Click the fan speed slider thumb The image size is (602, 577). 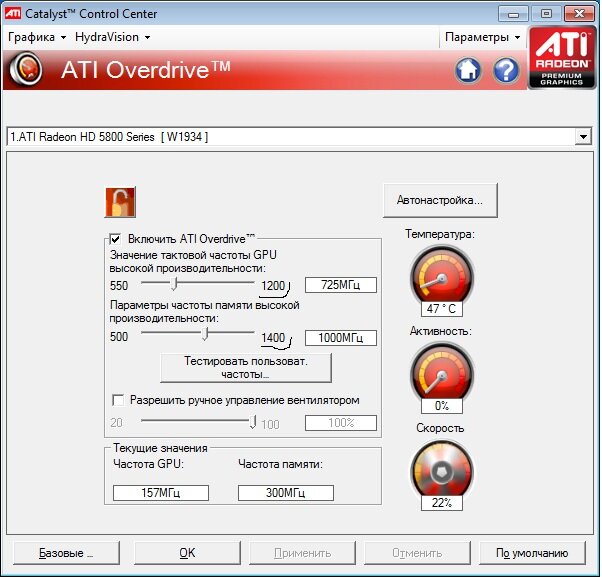[253, 422]
